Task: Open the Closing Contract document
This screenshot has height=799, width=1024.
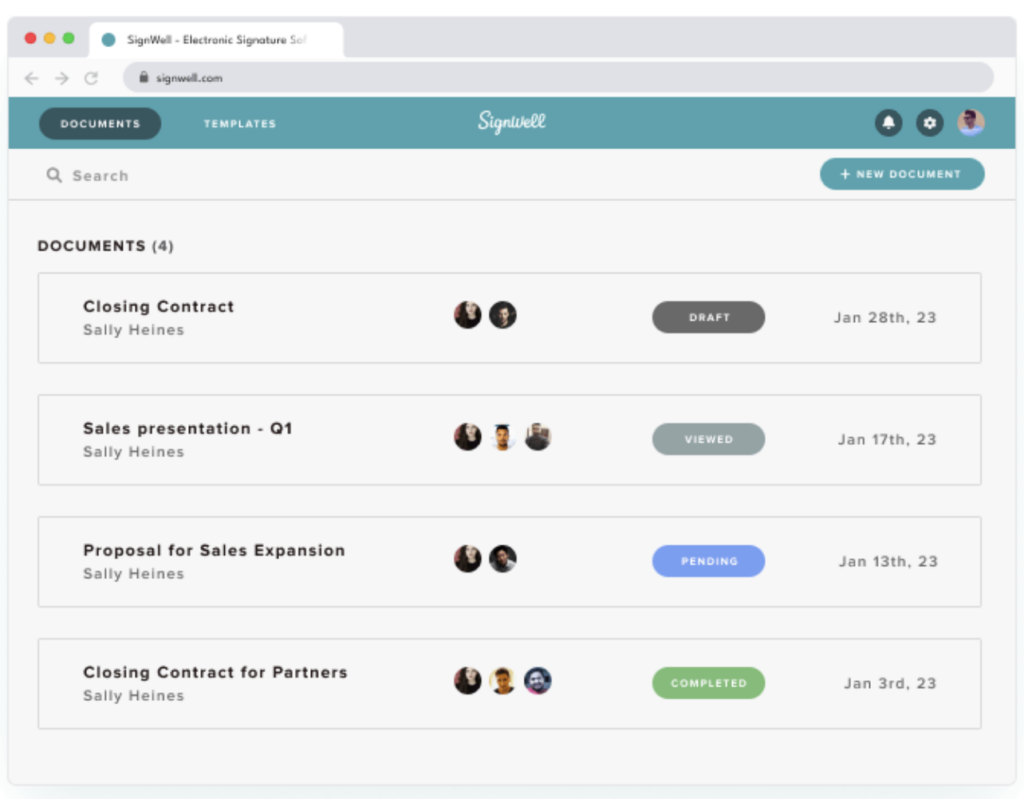Action: click(158, 306)
